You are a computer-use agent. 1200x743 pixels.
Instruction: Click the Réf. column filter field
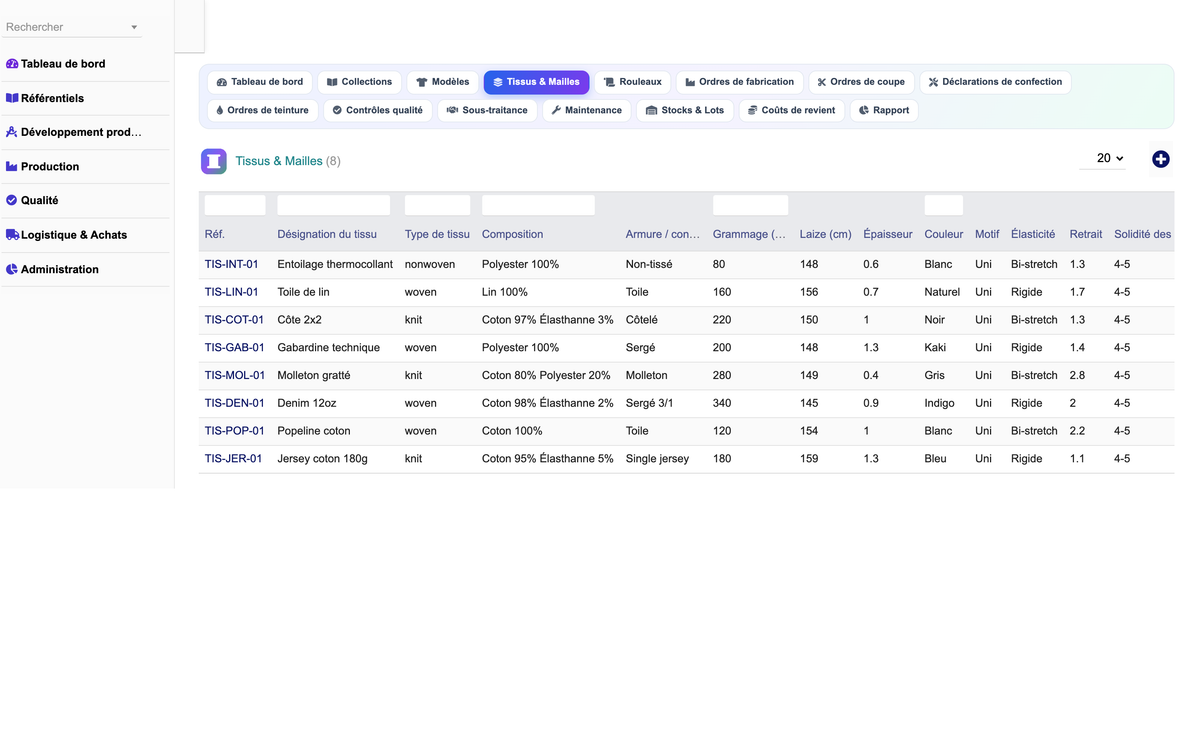coord(235,205)
